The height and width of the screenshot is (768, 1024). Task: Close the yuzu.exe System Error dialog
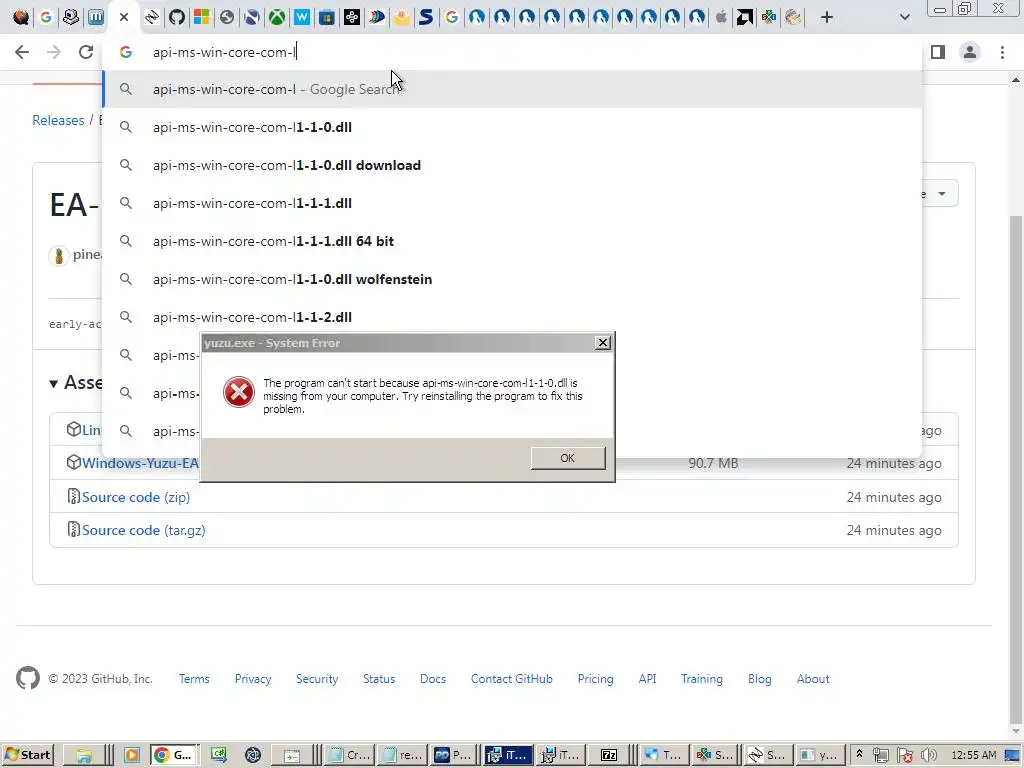[x=603, y=343]
